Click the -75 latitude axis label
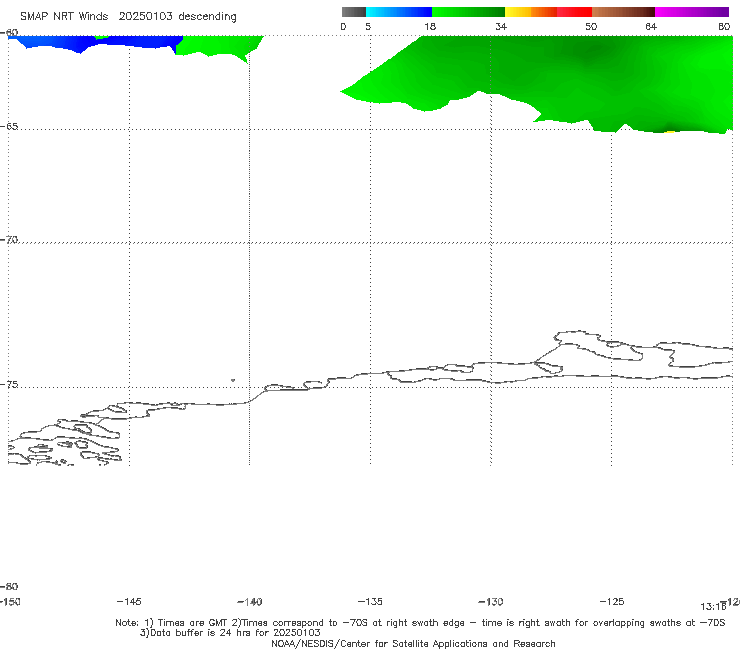 coord(9,384)
